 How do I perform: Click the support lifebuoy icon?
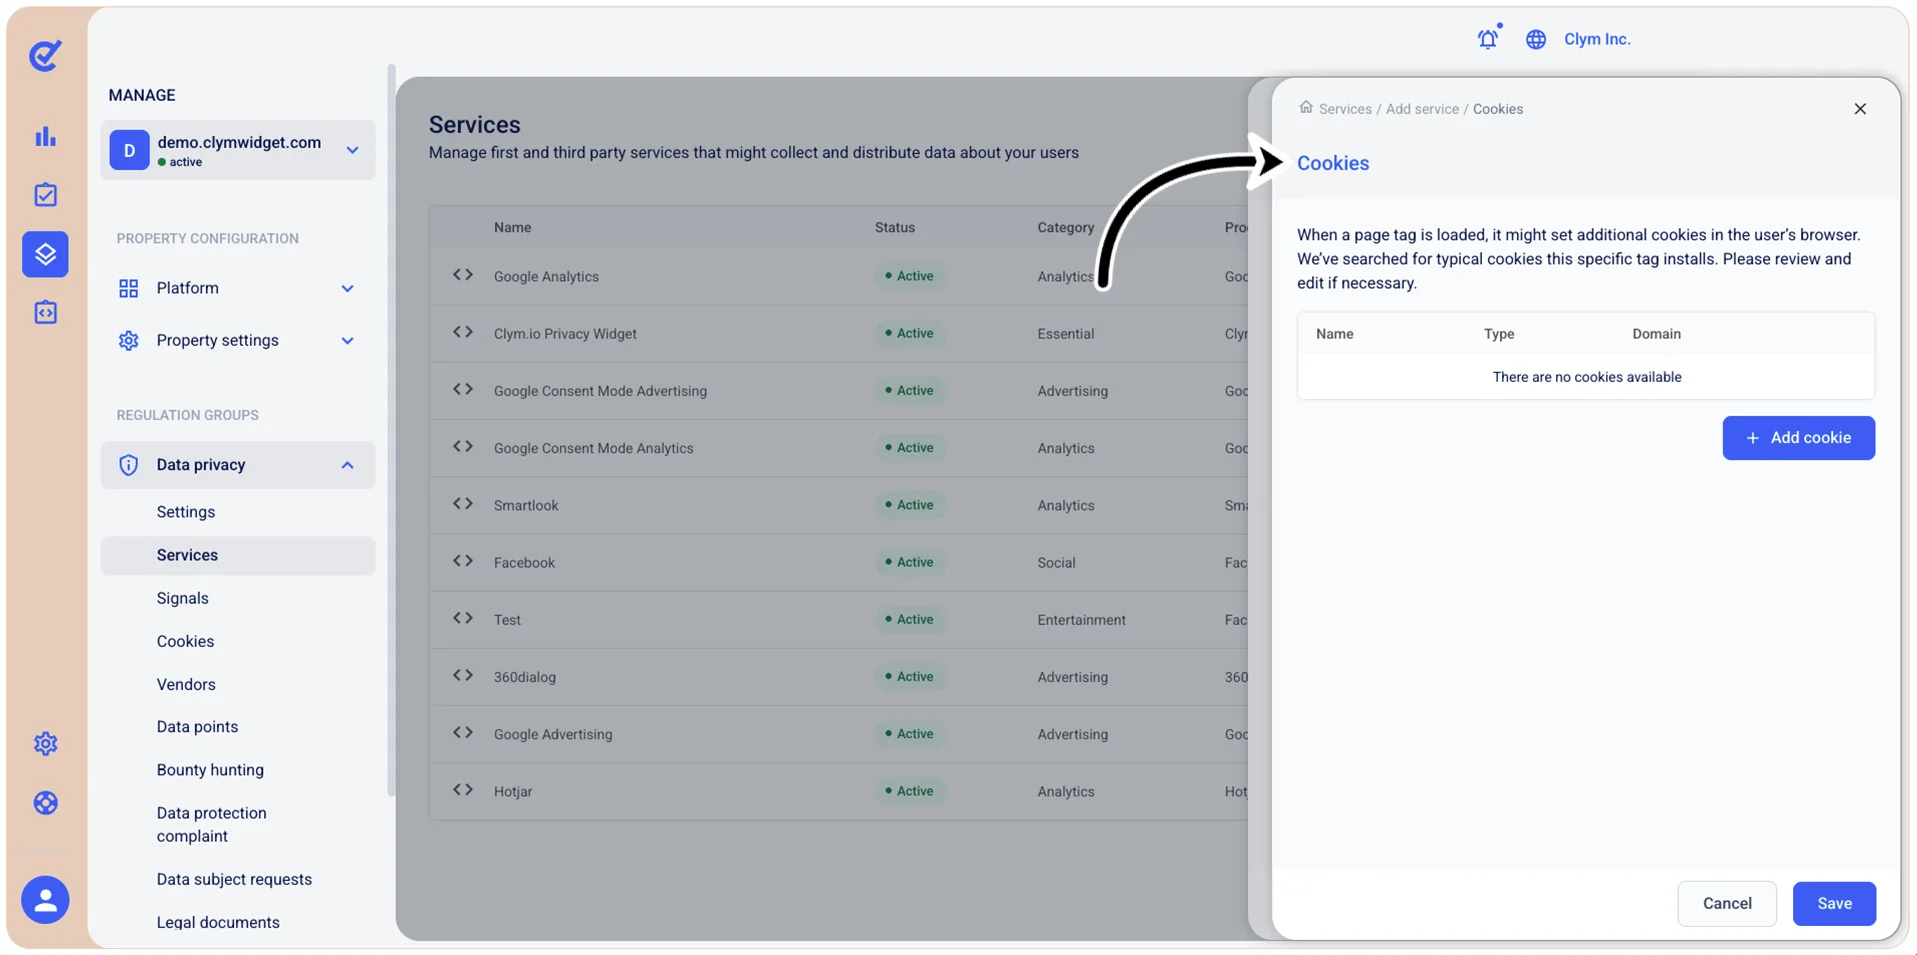tap(45, 803)
